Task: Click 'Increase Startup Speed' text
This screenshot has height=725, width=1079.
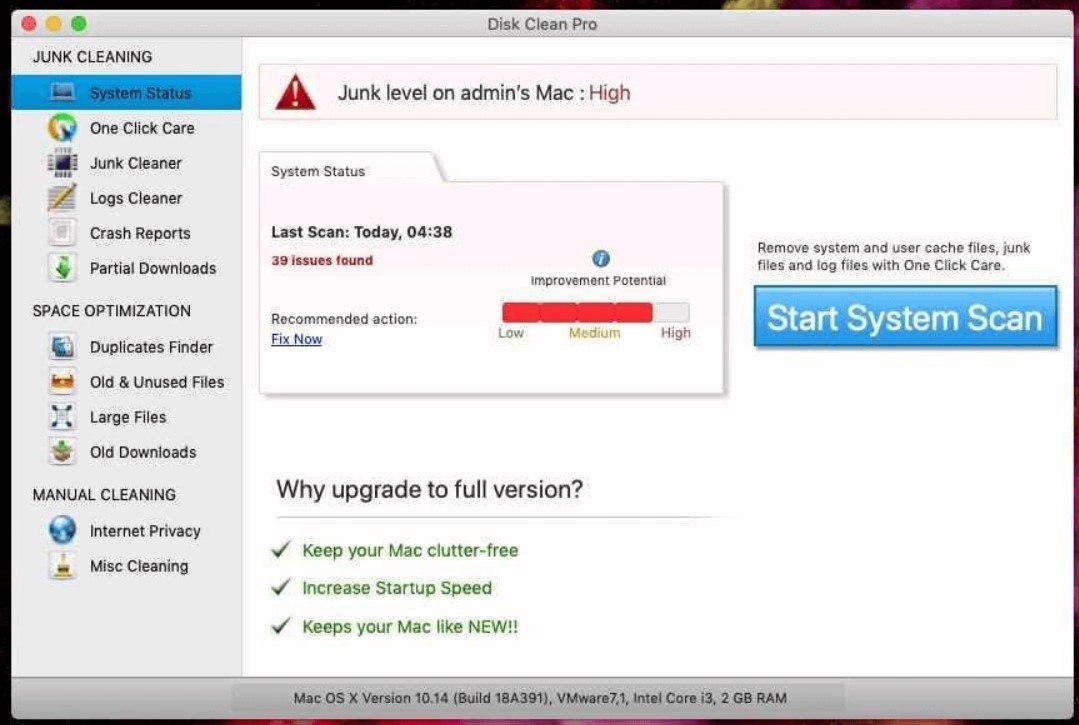Action: pyautogui.click(x=397, y=588)
